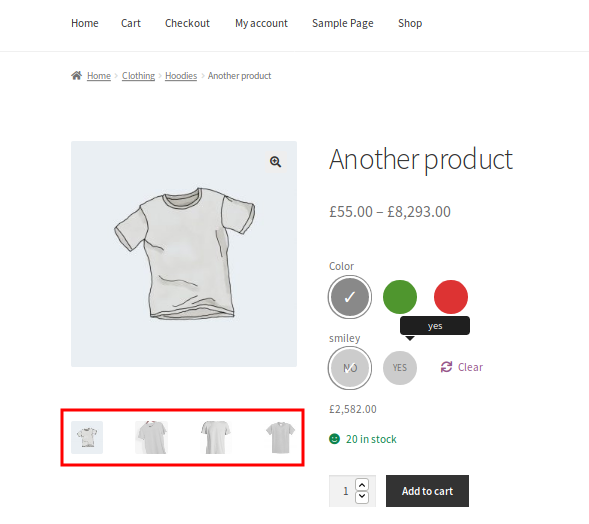589x524 pixels.
Task: Click the green smiley stock icon
Action: tap(334, 439)
